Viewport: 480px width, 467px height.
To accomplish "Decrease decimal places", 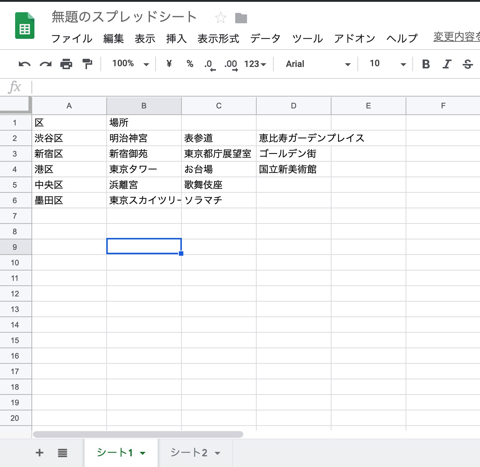I will [x=210, y=64].
